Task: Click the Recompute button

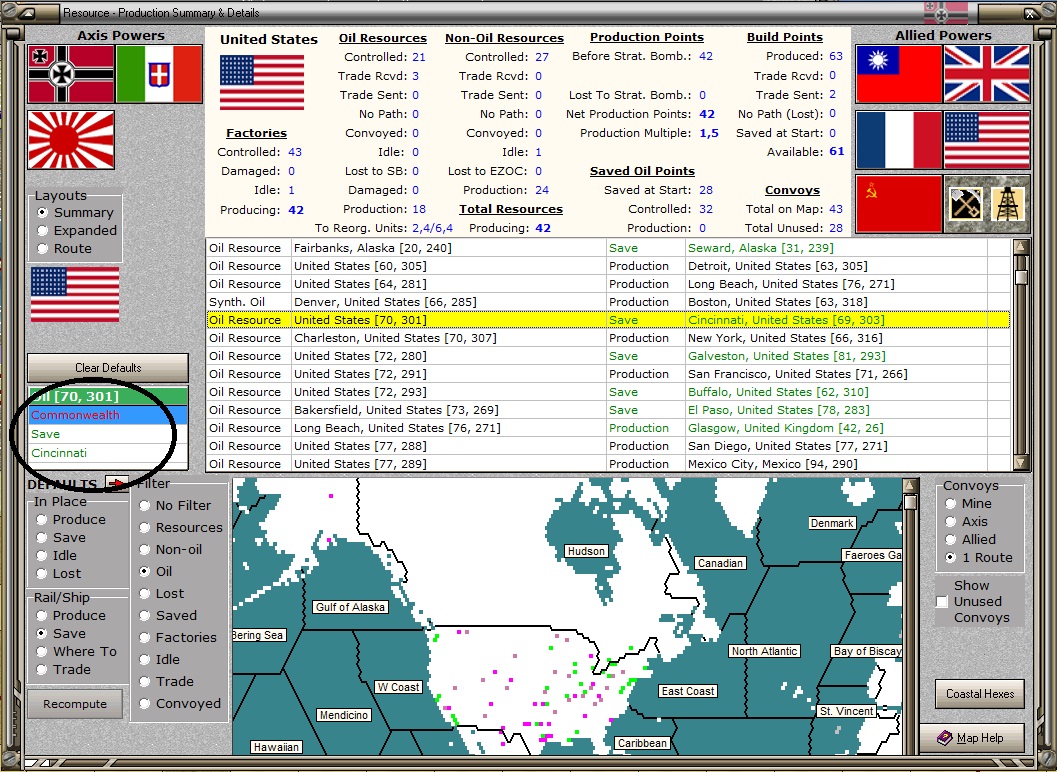Action: (x=75, y=704)
